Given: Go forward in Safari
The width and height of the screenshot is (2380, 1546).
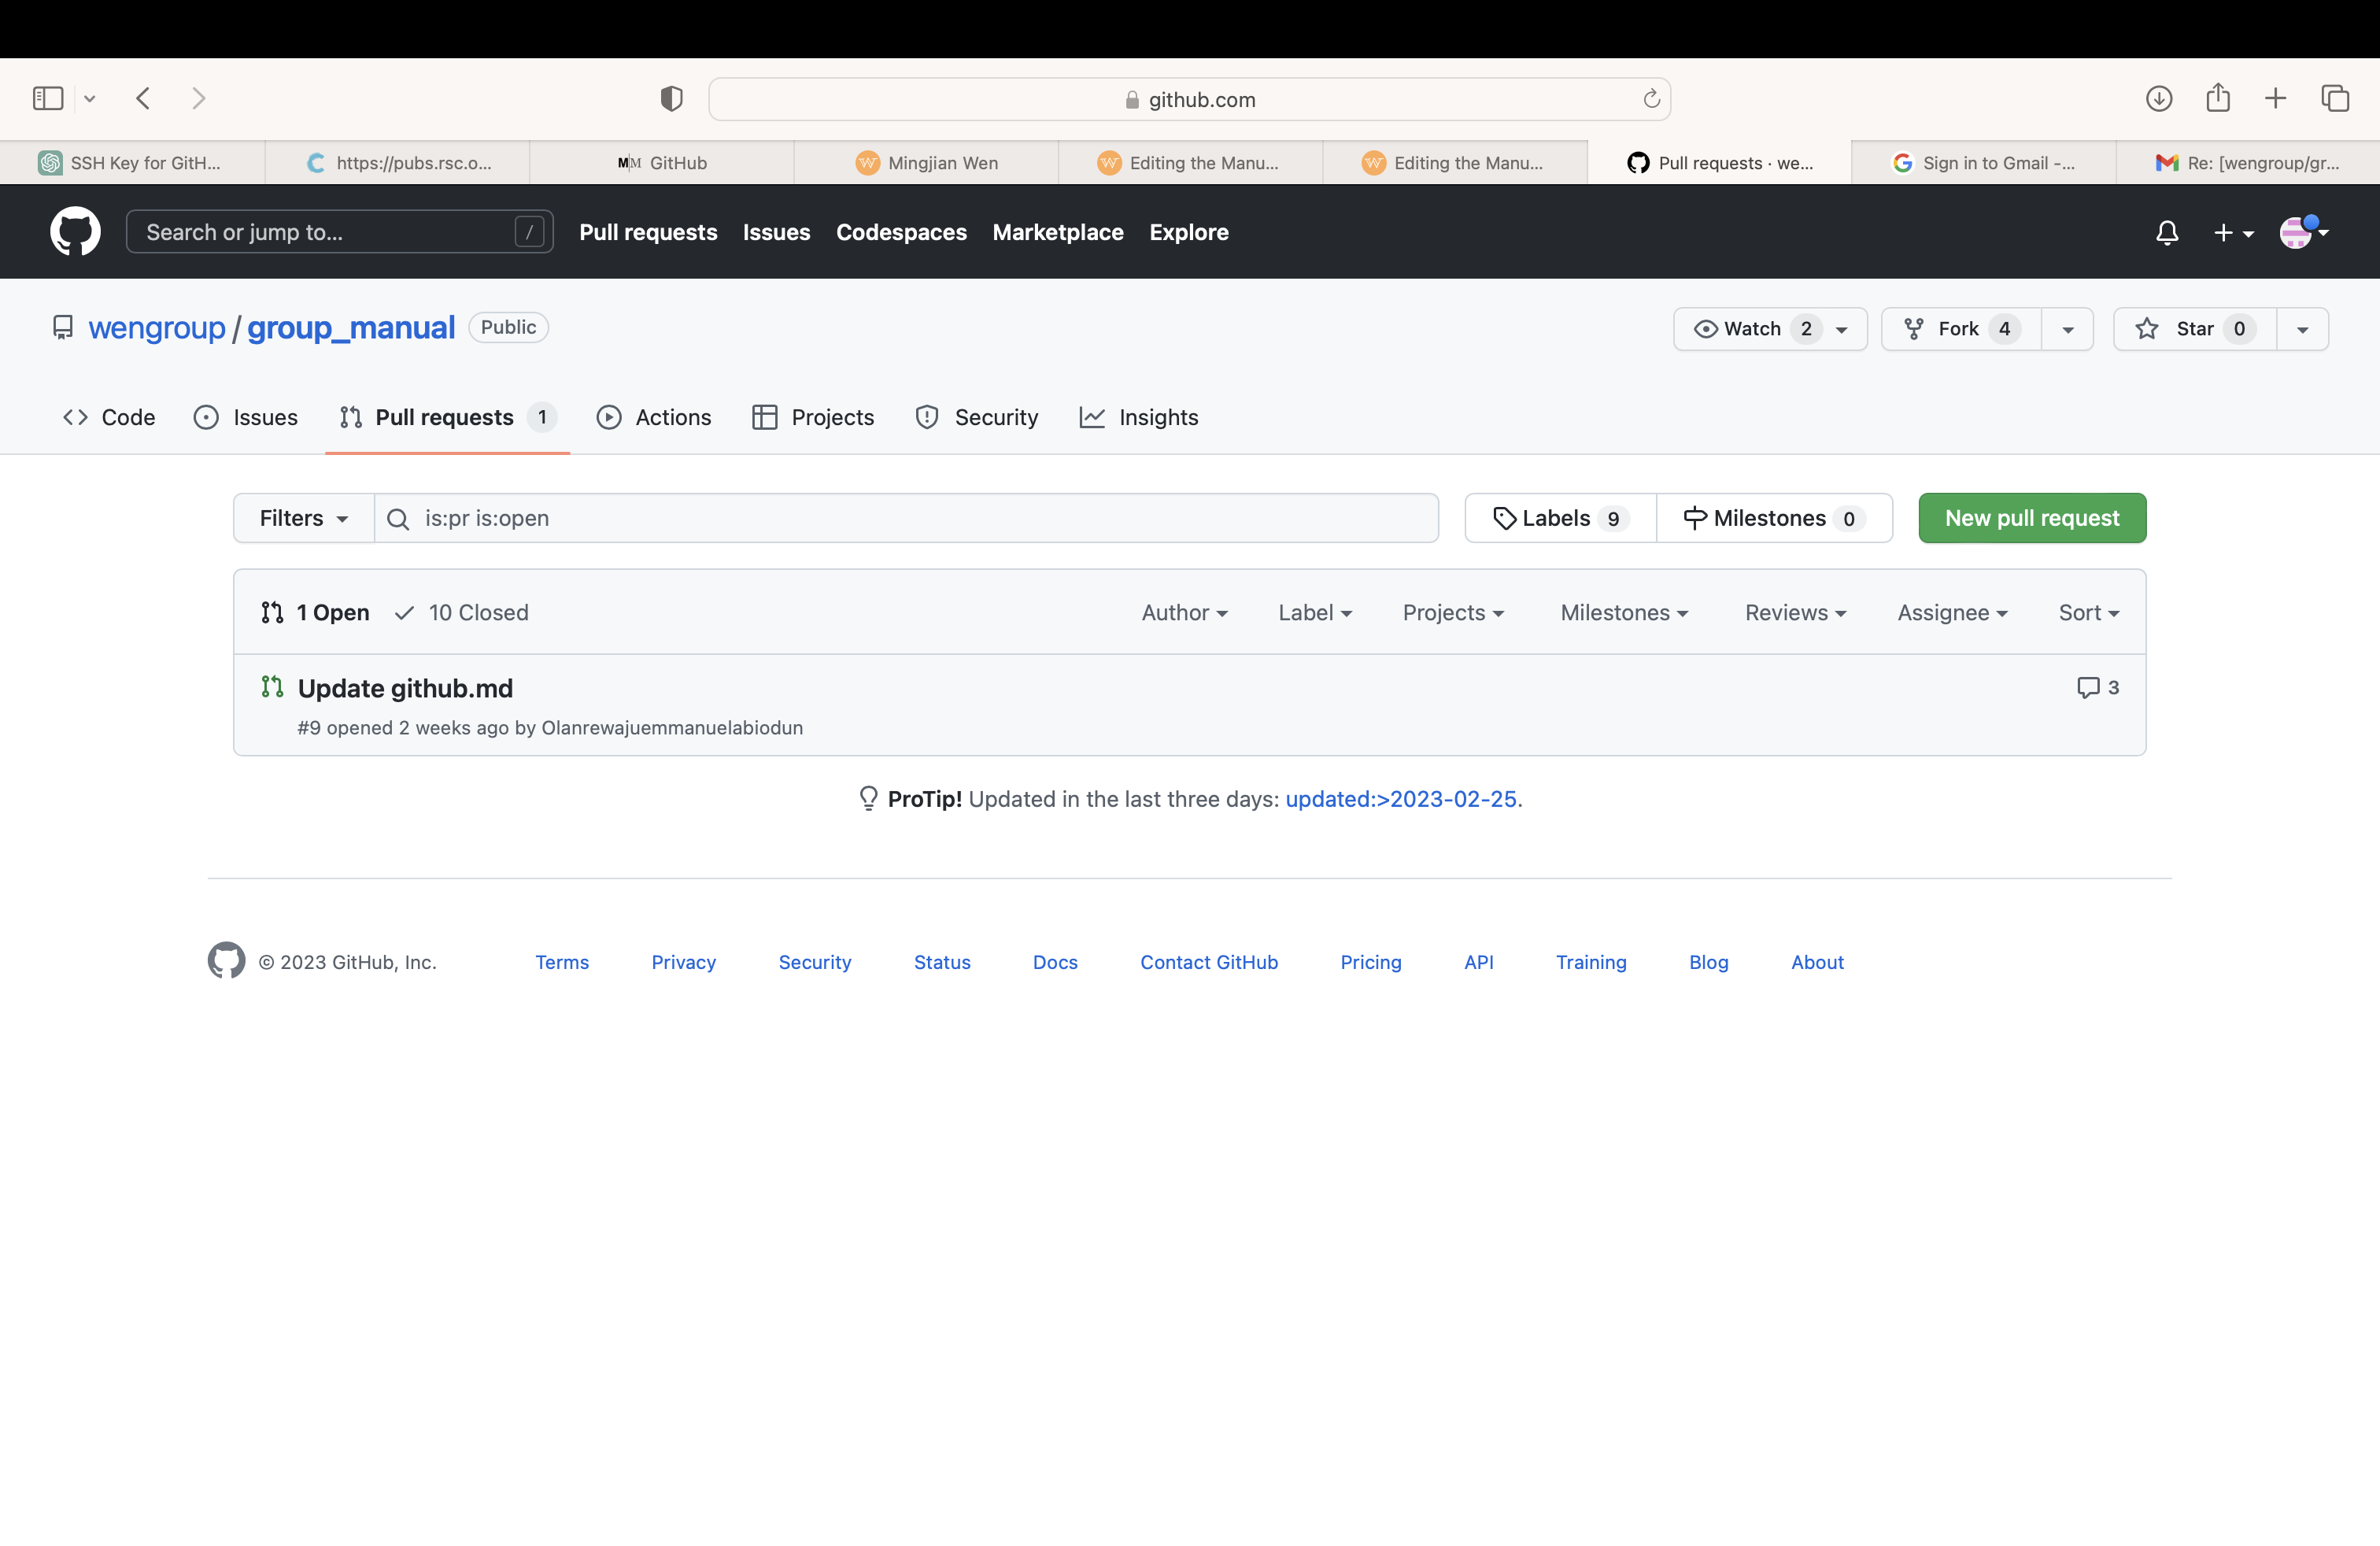Looking at the screenshot, I should pyautogui.click(x=198, y=98).
